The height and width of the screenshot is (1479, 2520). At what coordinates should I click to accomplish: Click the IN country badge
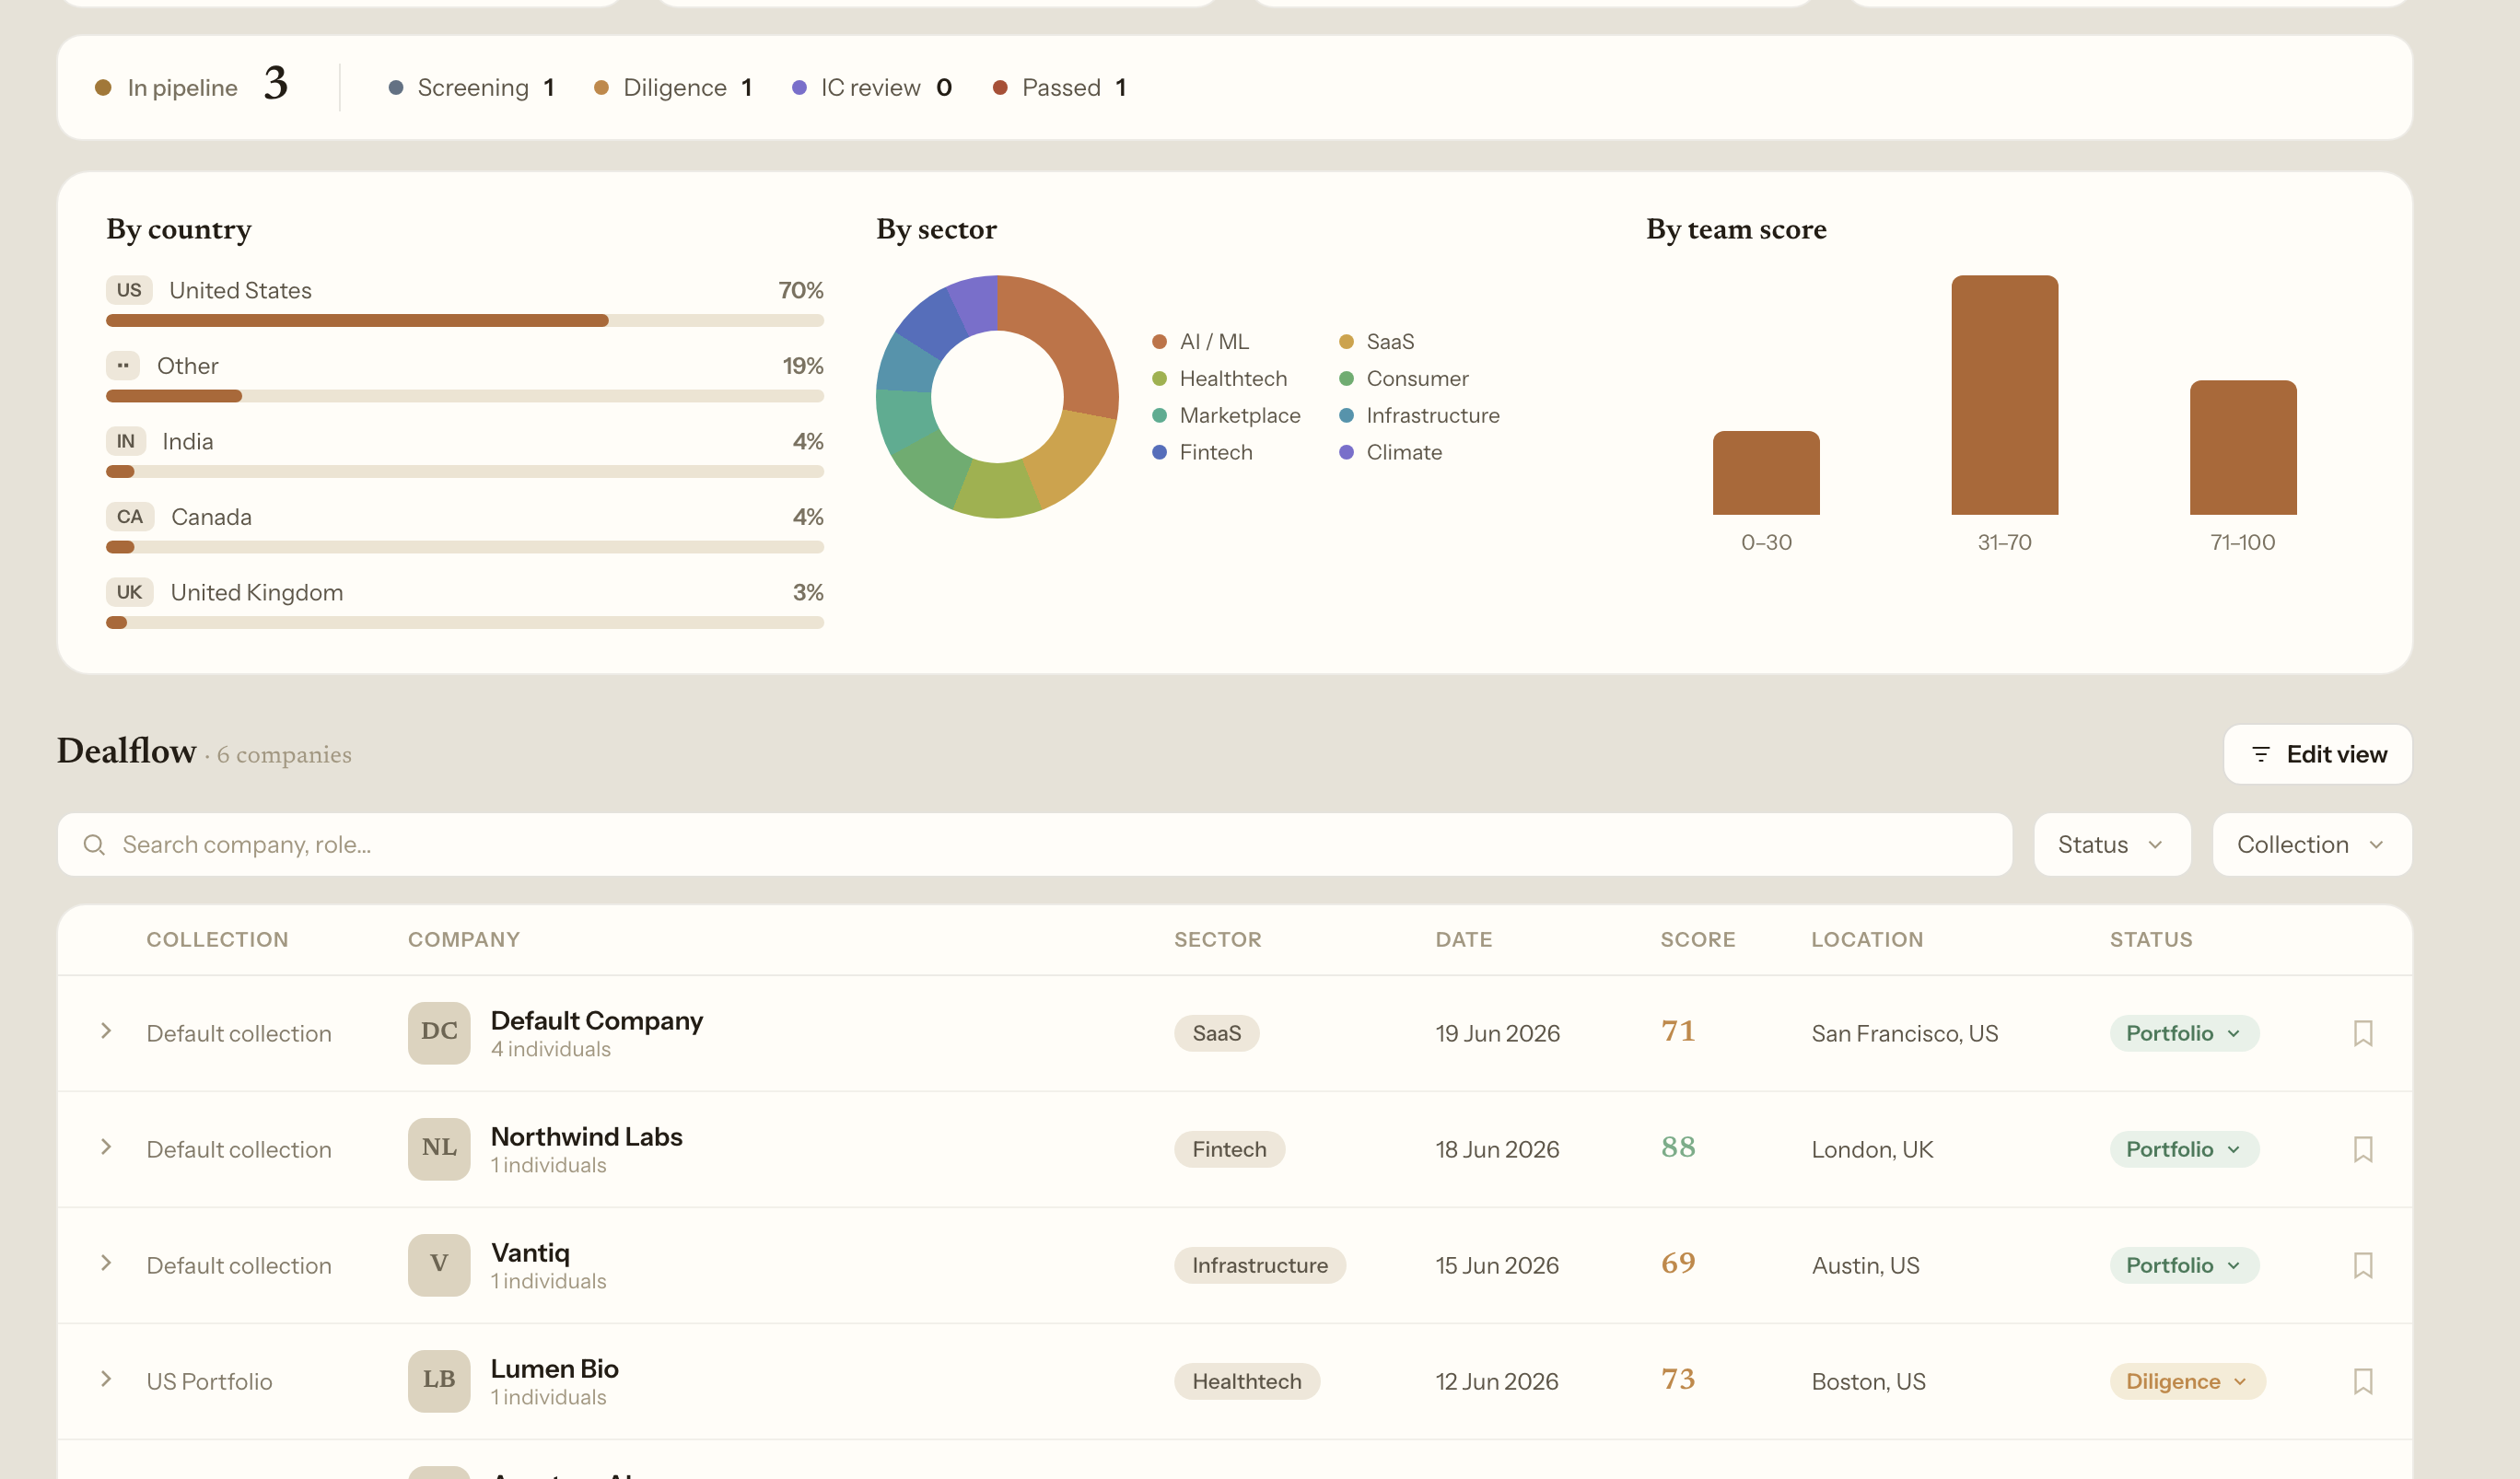(126, 441)
